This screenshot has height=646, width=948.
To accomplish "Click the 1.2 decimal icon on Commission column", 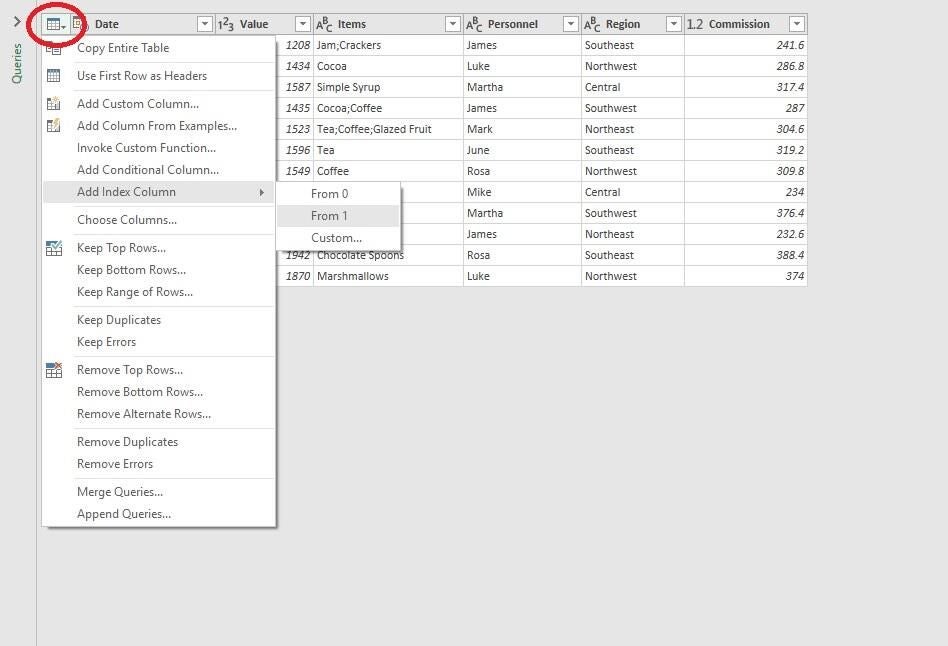I will click(x=696, y=22).
